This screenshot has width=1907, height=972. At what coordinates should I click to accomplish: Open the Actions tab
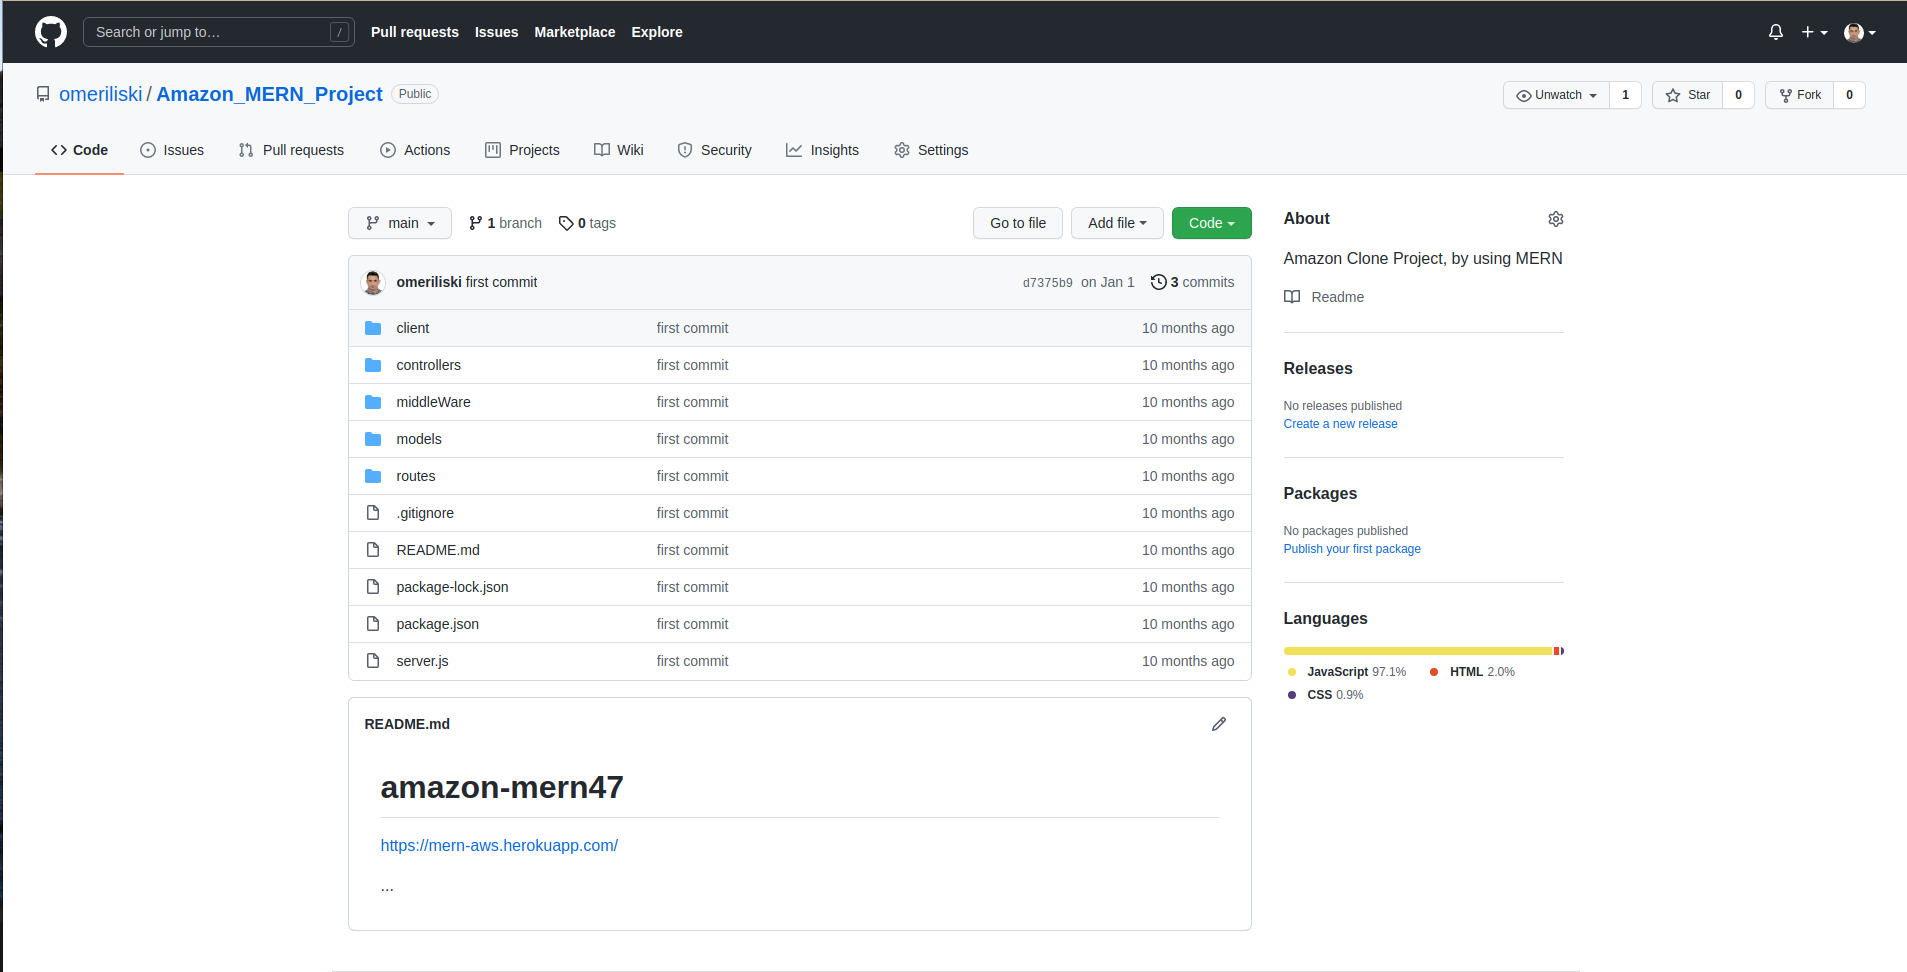point(415,150)
